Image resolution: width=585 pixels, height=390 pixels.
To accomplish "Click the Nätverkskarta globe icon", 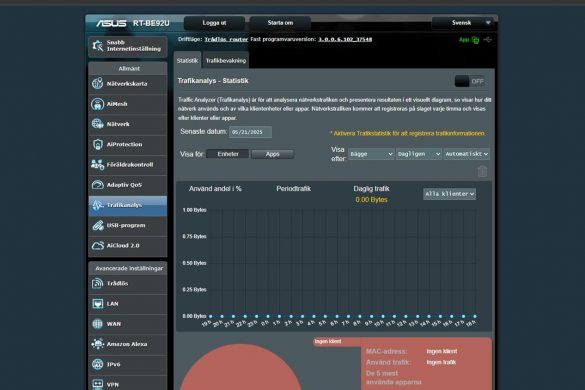I will (98, 84).
